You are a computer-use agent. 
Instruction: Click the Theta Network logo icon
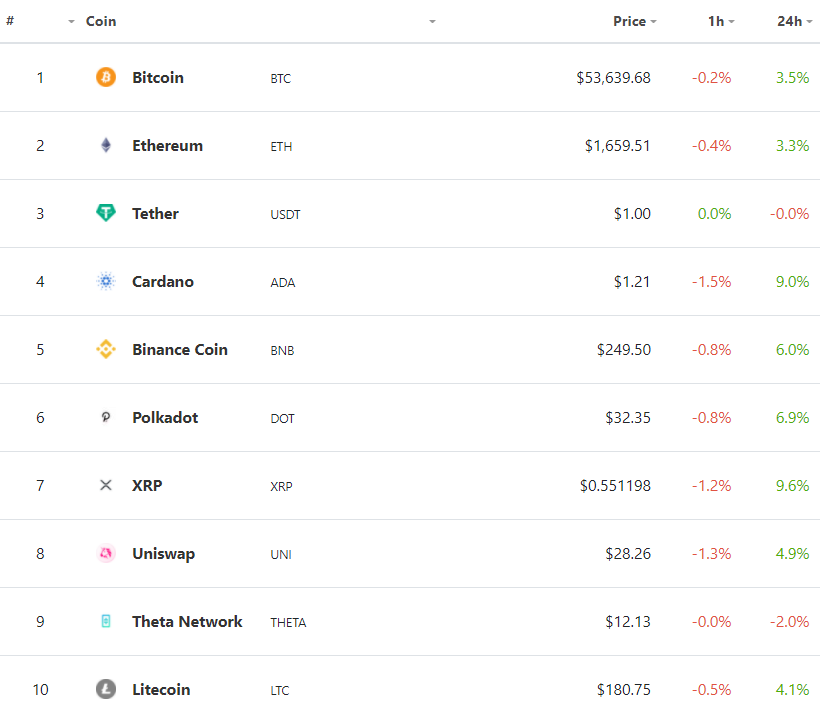point(106,621)
